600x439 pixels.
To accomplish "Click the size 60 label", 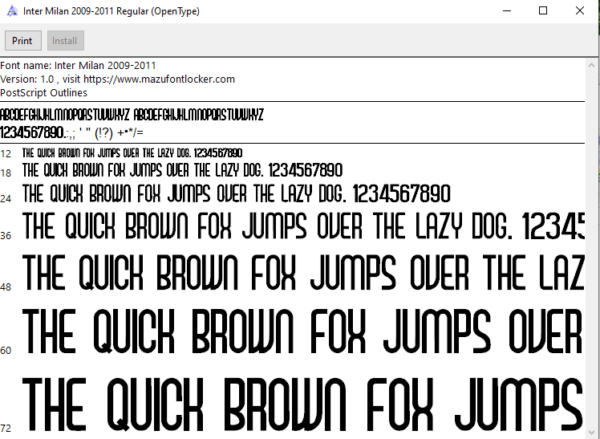I will 6,351.
